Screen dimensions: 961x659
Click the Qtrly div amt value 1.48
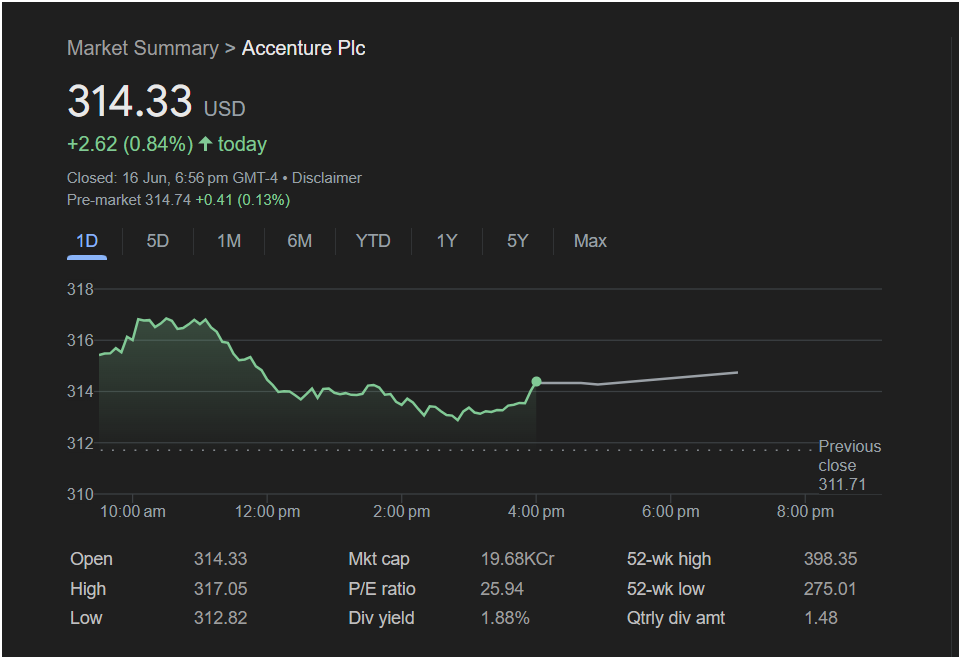(821, 618)
